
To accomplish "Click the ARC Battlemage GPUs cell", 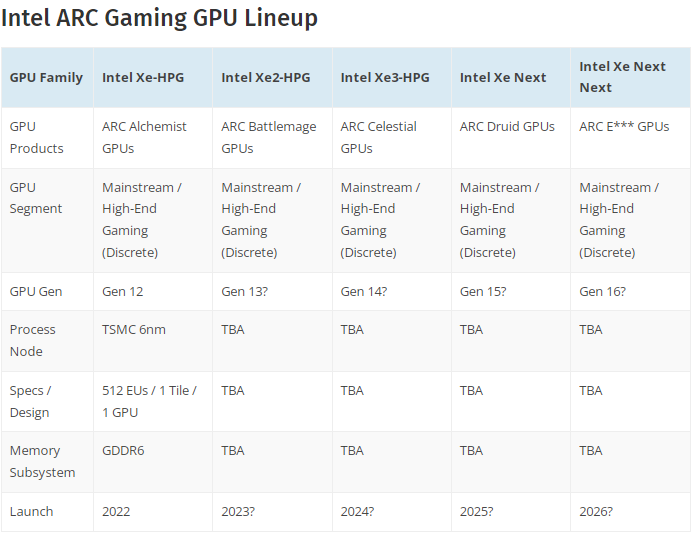I will [x=268, y=137].
